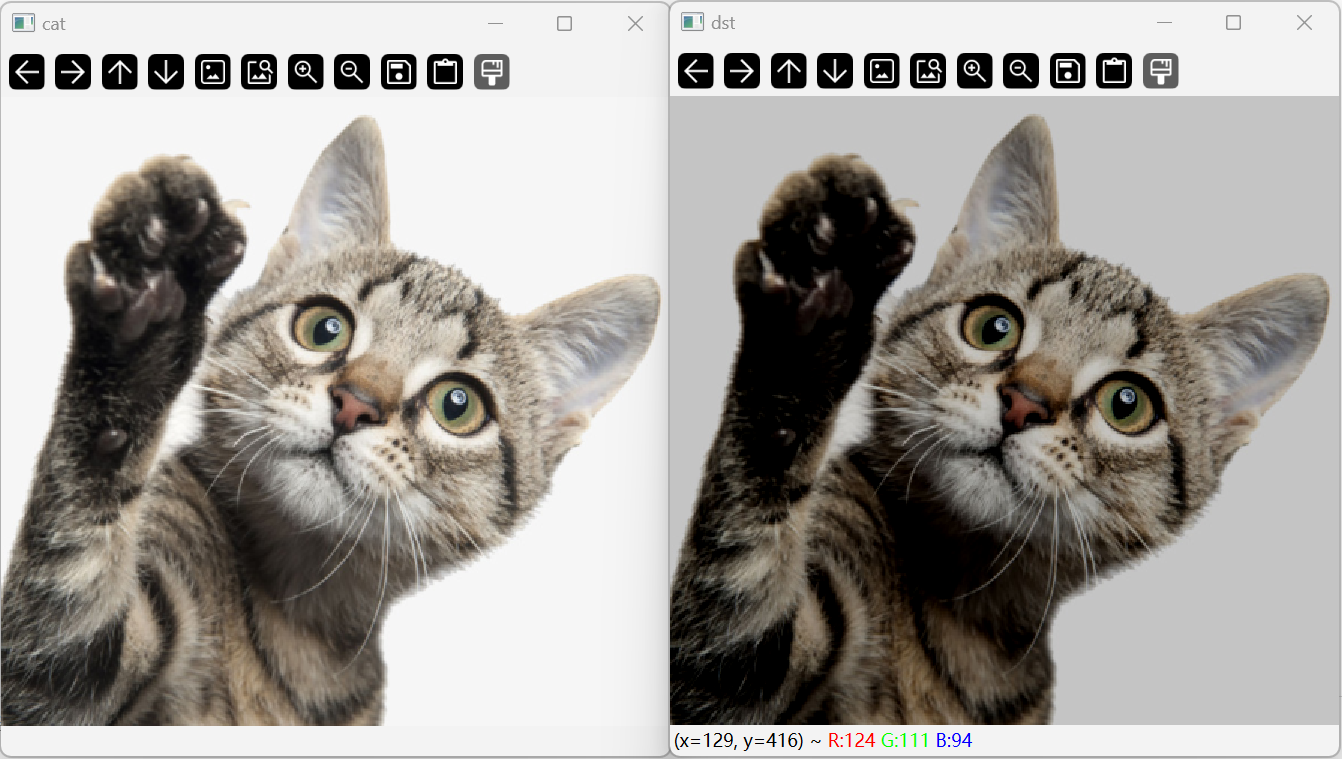Copy dst window image to clipboard

pos(1114,71)
